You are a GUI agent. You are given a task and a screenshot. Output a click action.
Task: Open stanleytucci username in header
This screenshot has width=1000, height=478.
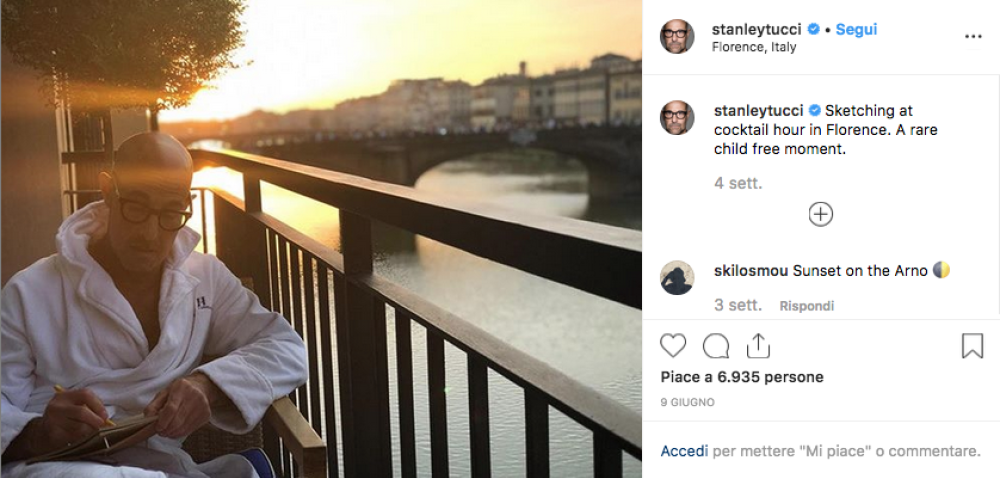click(758, 29)
